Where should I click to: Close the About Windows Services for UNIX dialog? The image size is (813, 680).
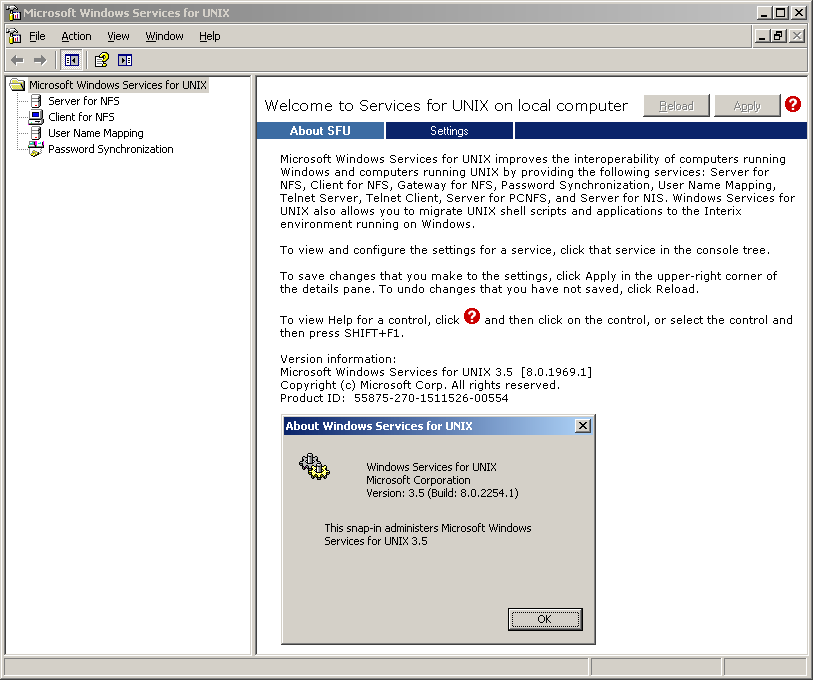[583, 426]
